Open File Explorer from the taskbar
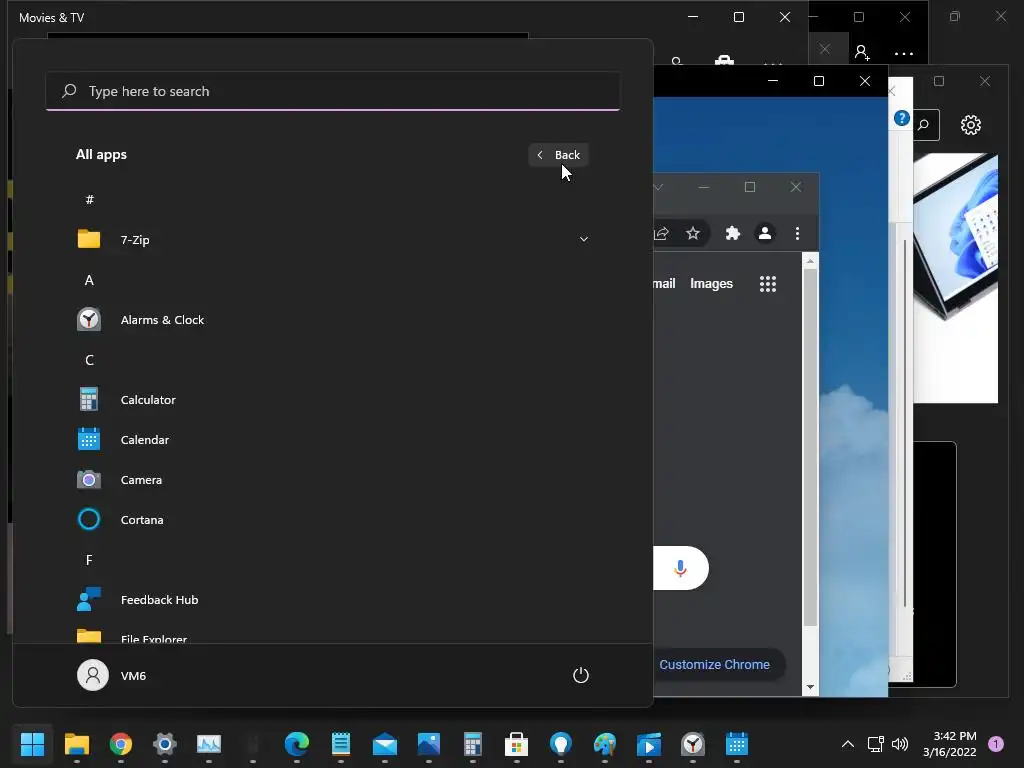The image size is (1024, 768). pos(77,744)
